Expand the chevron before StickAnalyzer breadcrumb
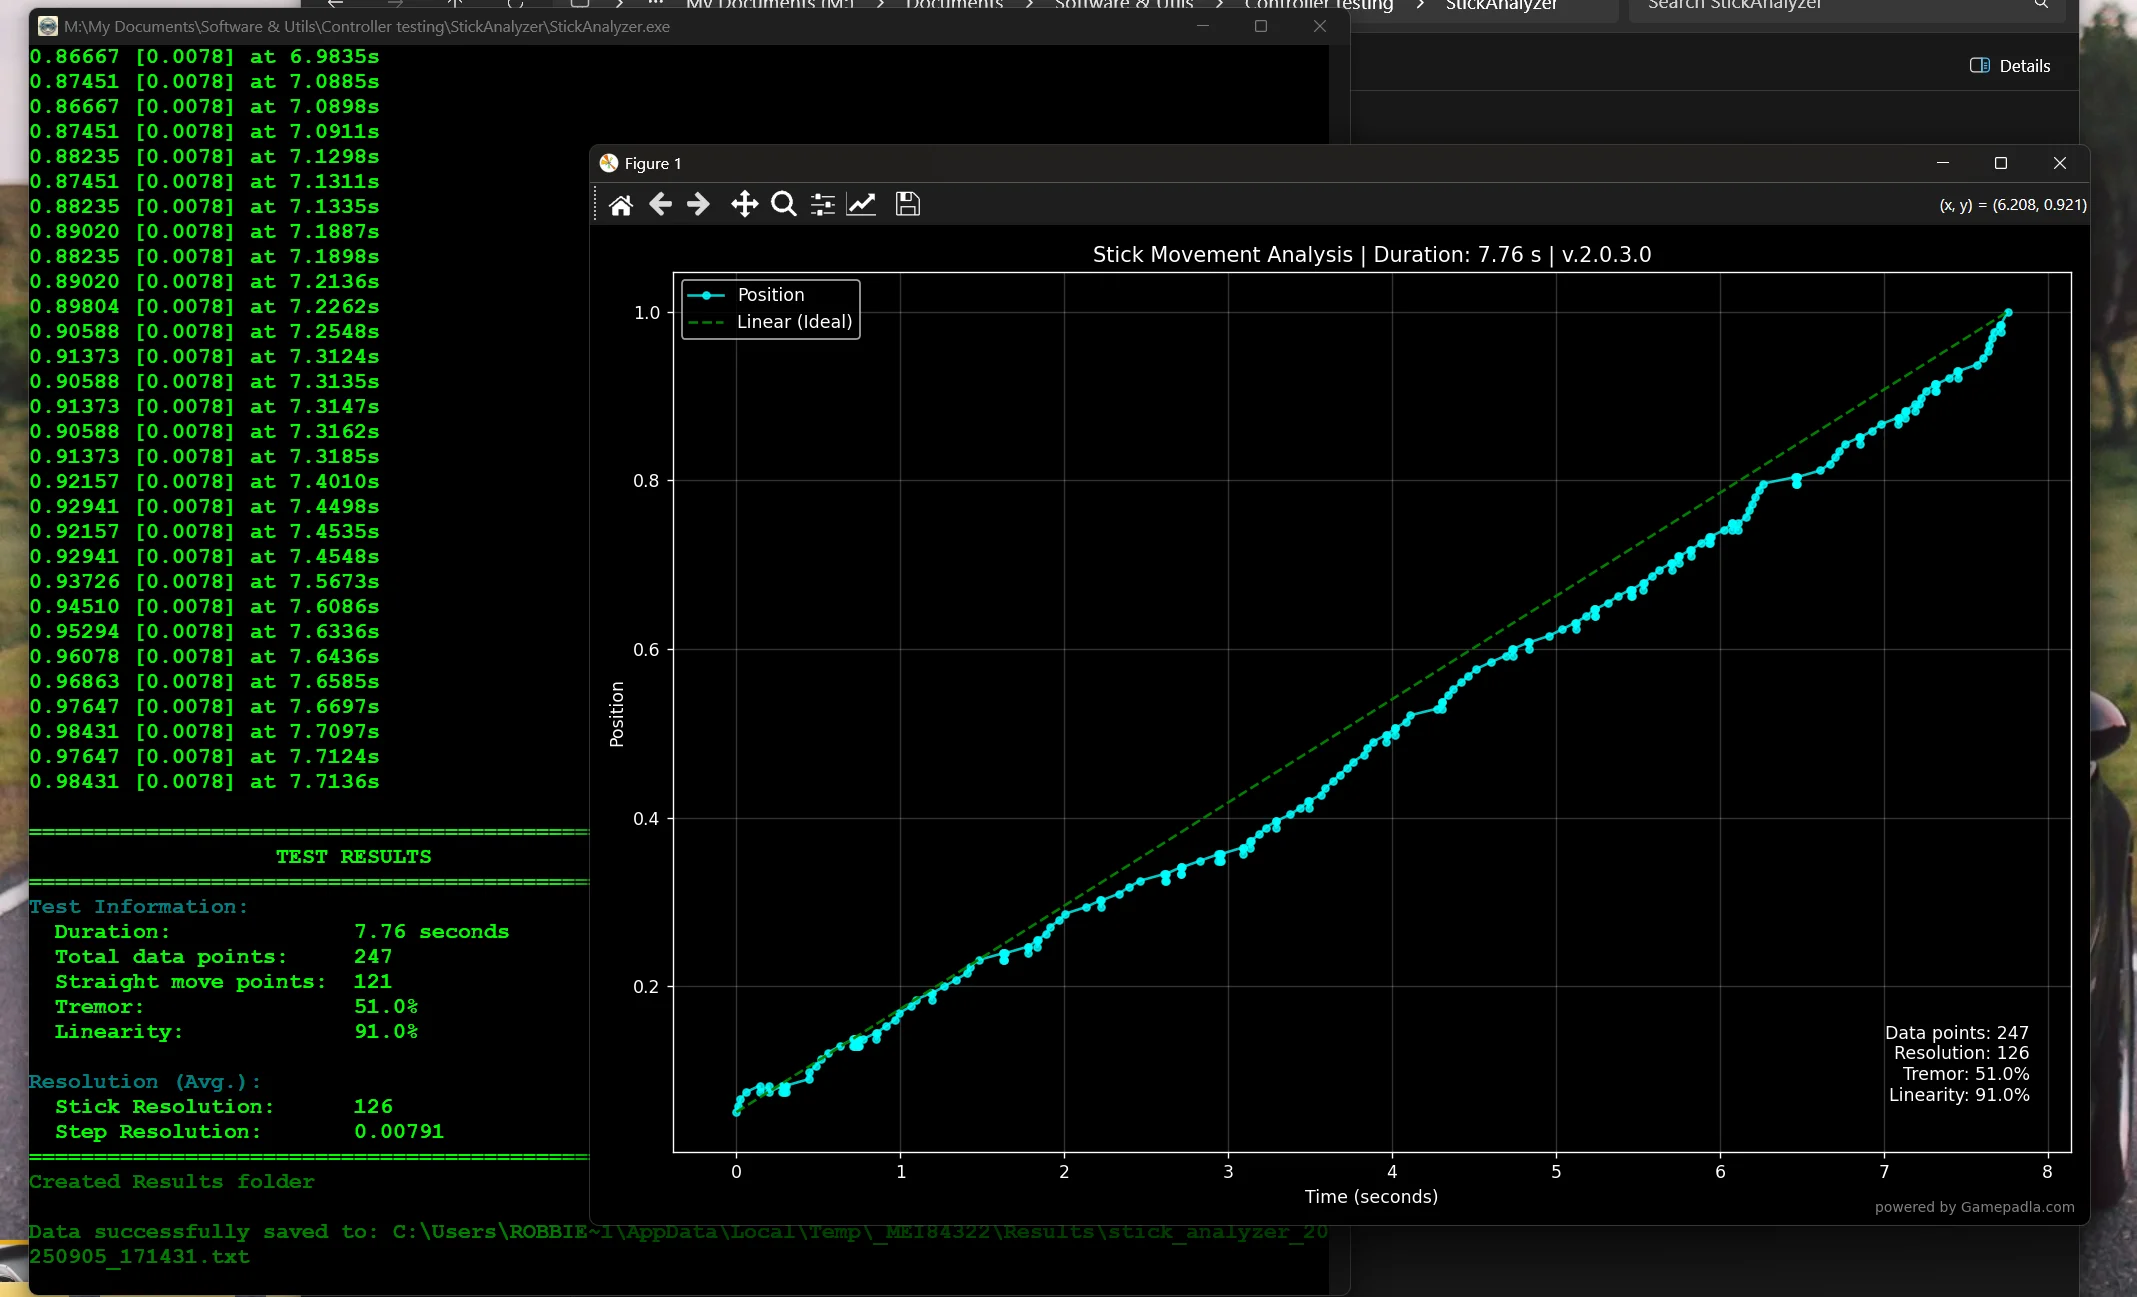Screen dimensions: 2137x1297 [1419, 5]
